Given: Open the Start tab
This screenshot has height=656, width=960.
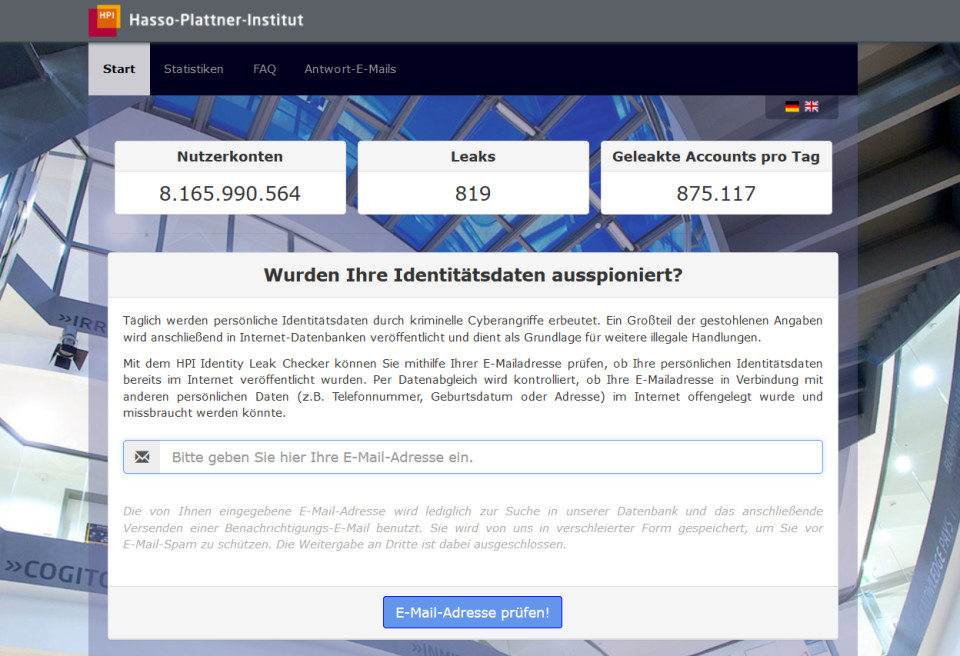Looking at the screenshot, I should point(119,69).
